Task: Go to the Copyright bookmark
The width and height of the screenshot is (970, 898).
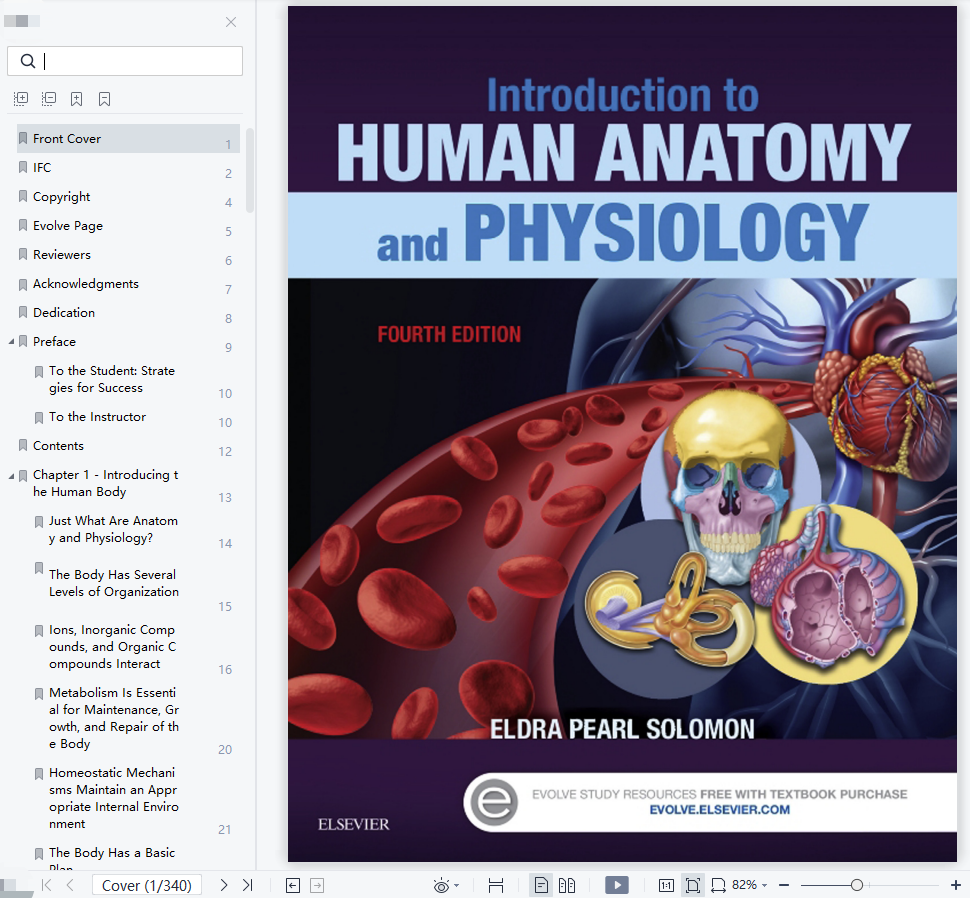Action: click(x=61, y=197)
